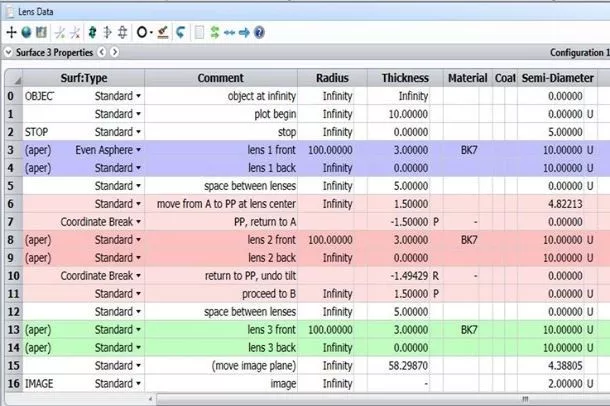Select the Radius column header
This screenshot has width=610, height=406.
[333, 78]
